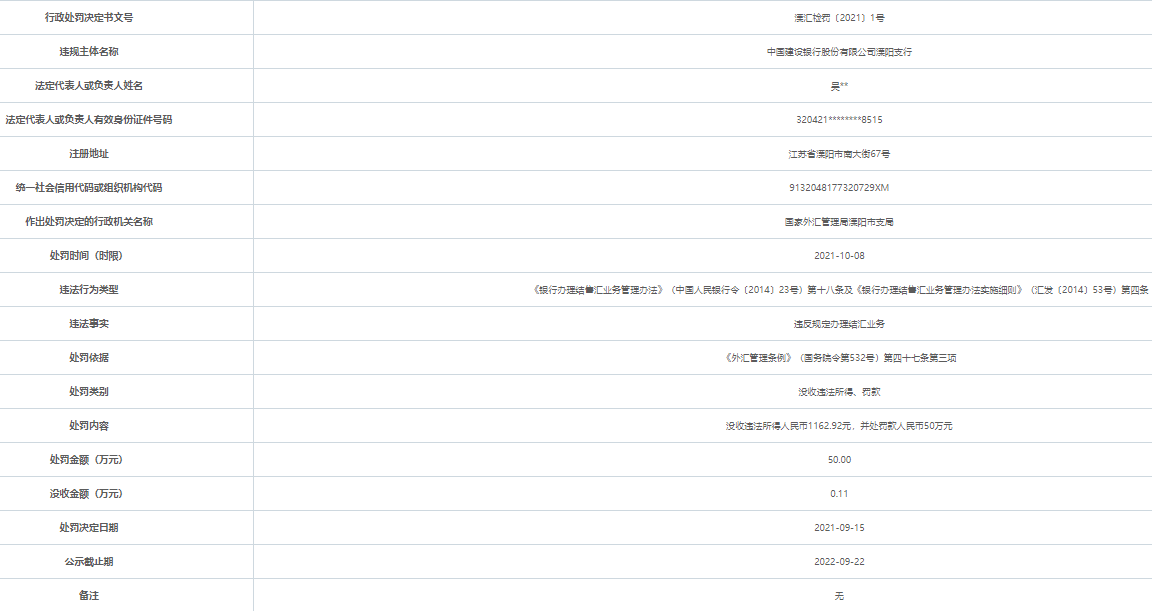Click the text '《外汇管理条例》（国务院令第532号）第四十七条第三项'

click(x=839, y=358)
